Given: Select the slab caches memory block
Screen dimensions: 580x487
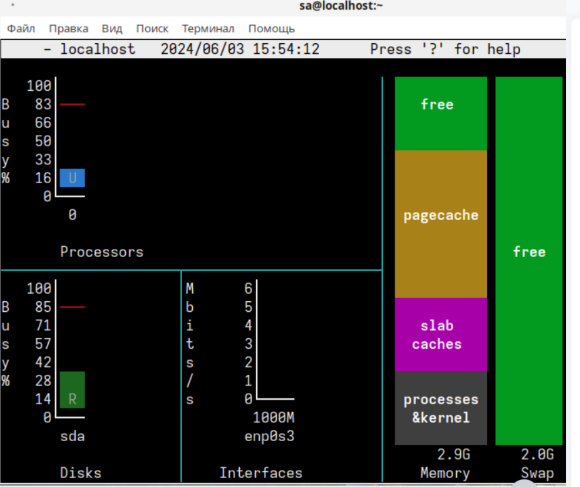Looking at the screenshot, I should point(441,335).
